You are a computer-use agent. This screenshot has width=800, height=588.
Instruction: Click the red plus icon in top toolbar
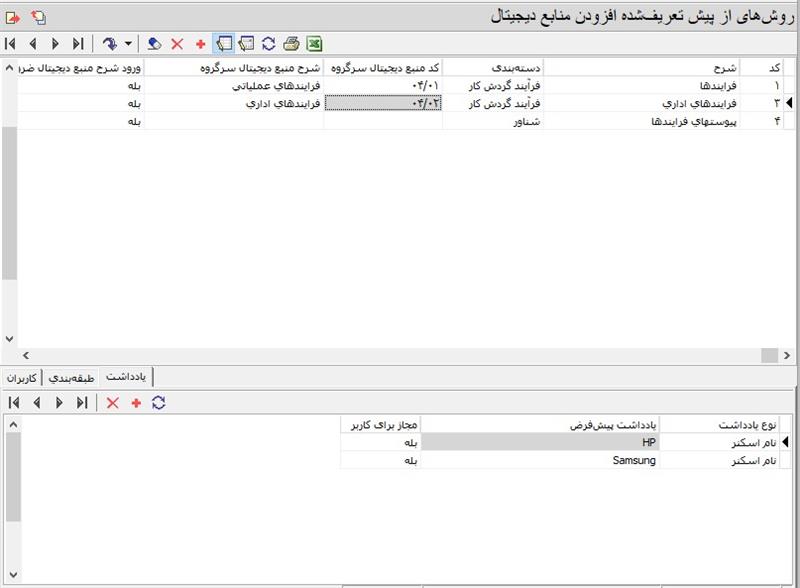click(x=200, y=44)
